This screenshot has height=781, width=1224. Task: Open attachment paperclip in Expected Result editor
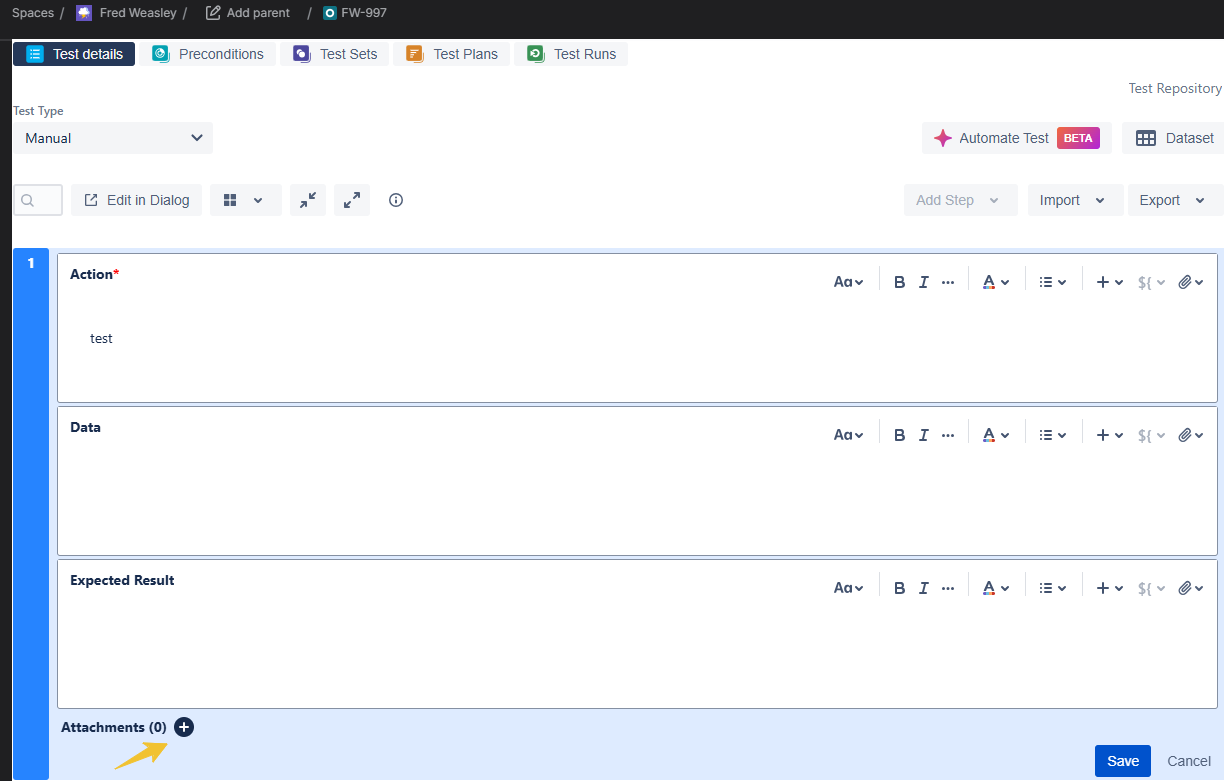1190,588
